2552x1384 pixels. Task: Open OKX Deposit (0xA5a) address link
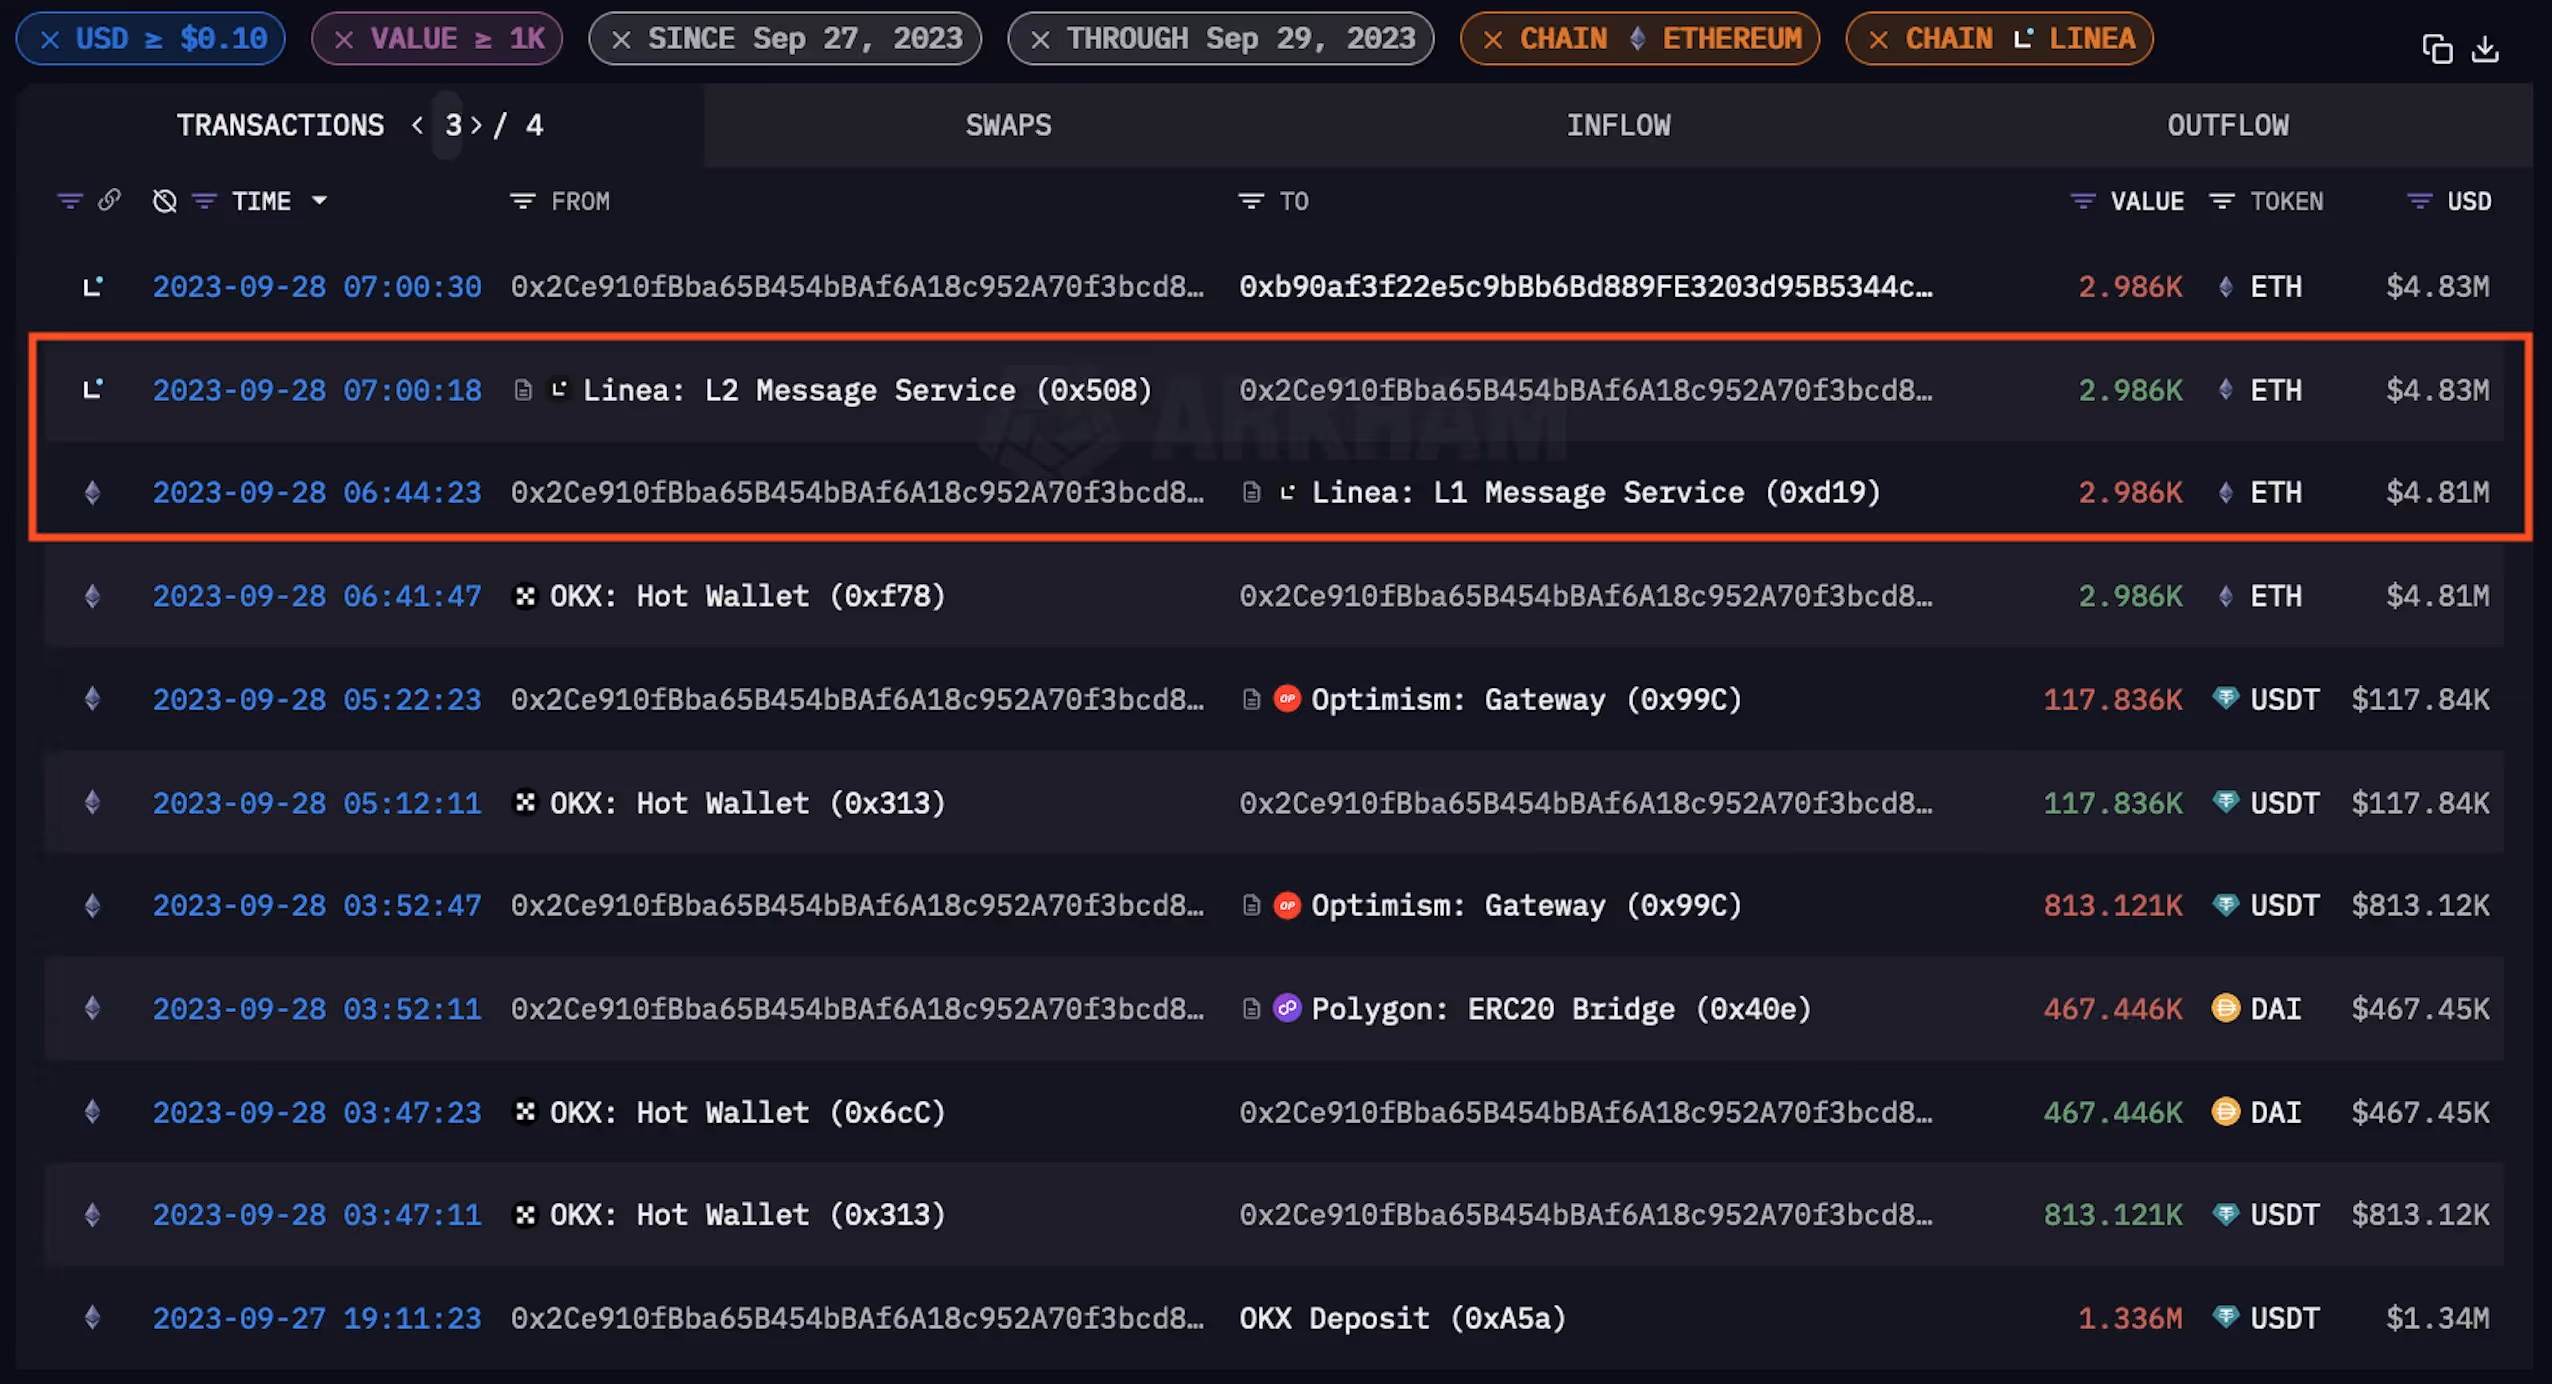(x=1402, y=1318)
